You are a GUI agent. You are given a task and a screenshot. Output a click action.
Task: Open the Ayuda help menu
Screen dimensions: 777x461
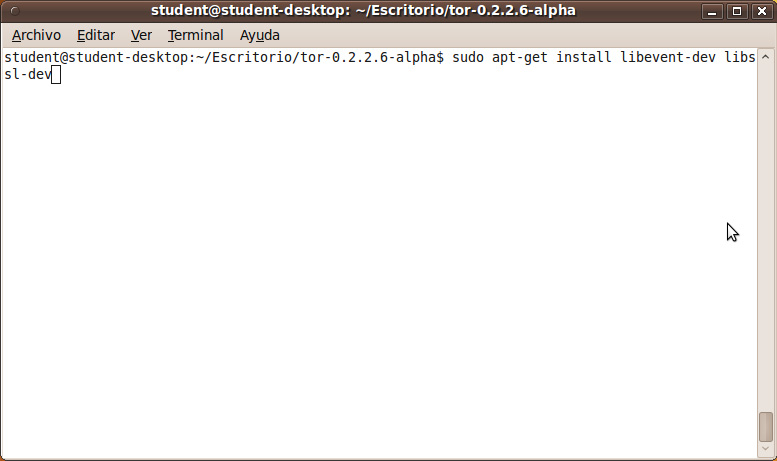(x=260, y=35)
